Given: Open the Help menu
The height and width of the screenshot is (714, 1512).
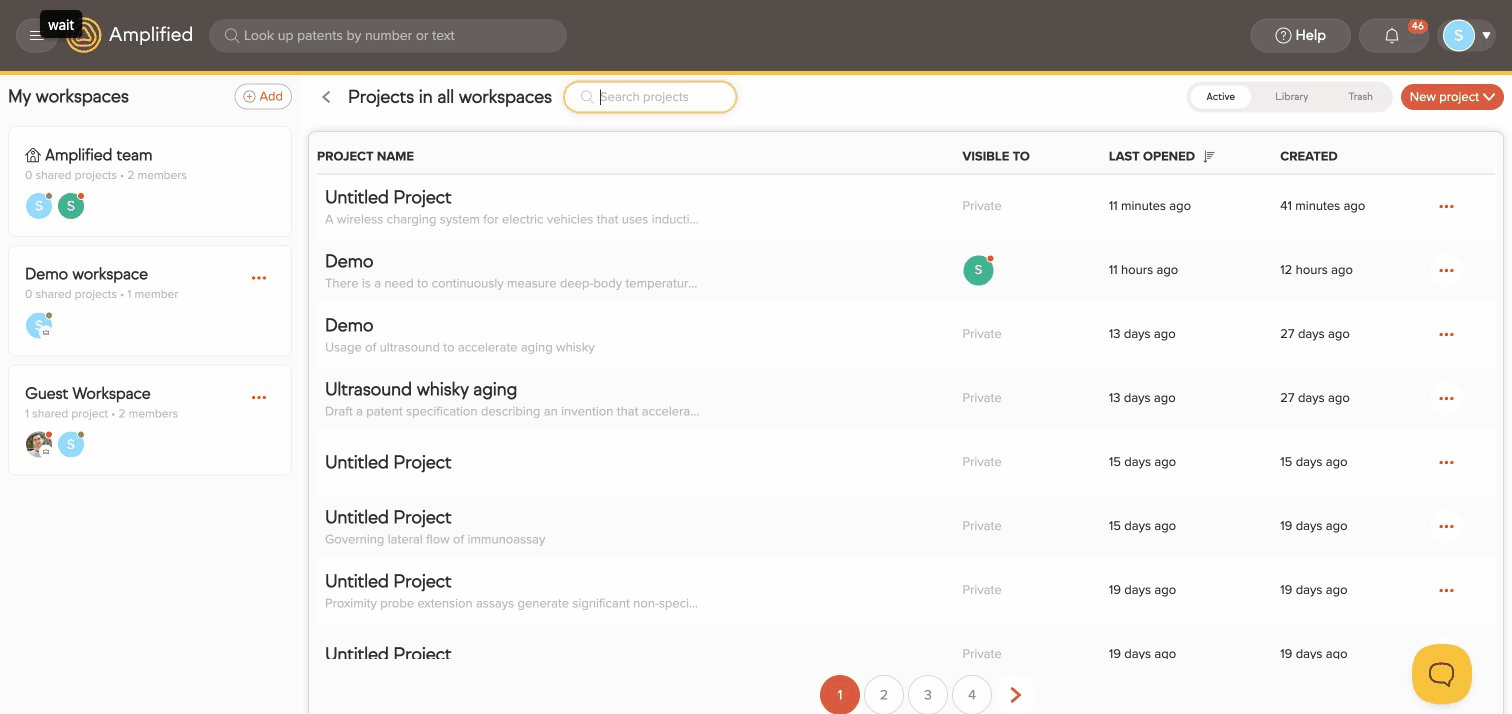Looking at the screenshot, I should (x=1300, y=35).
